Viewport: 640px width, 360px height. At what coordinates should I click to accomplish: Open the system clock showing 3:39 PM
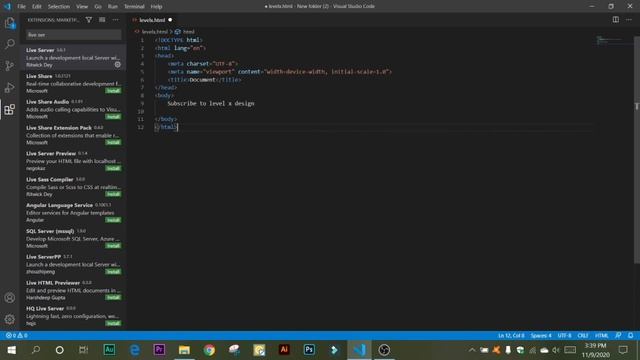(x=596, y=350)
